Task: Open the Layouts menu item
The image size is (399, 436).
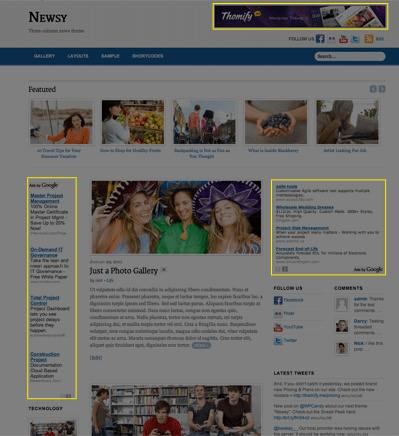Action: 78,56
